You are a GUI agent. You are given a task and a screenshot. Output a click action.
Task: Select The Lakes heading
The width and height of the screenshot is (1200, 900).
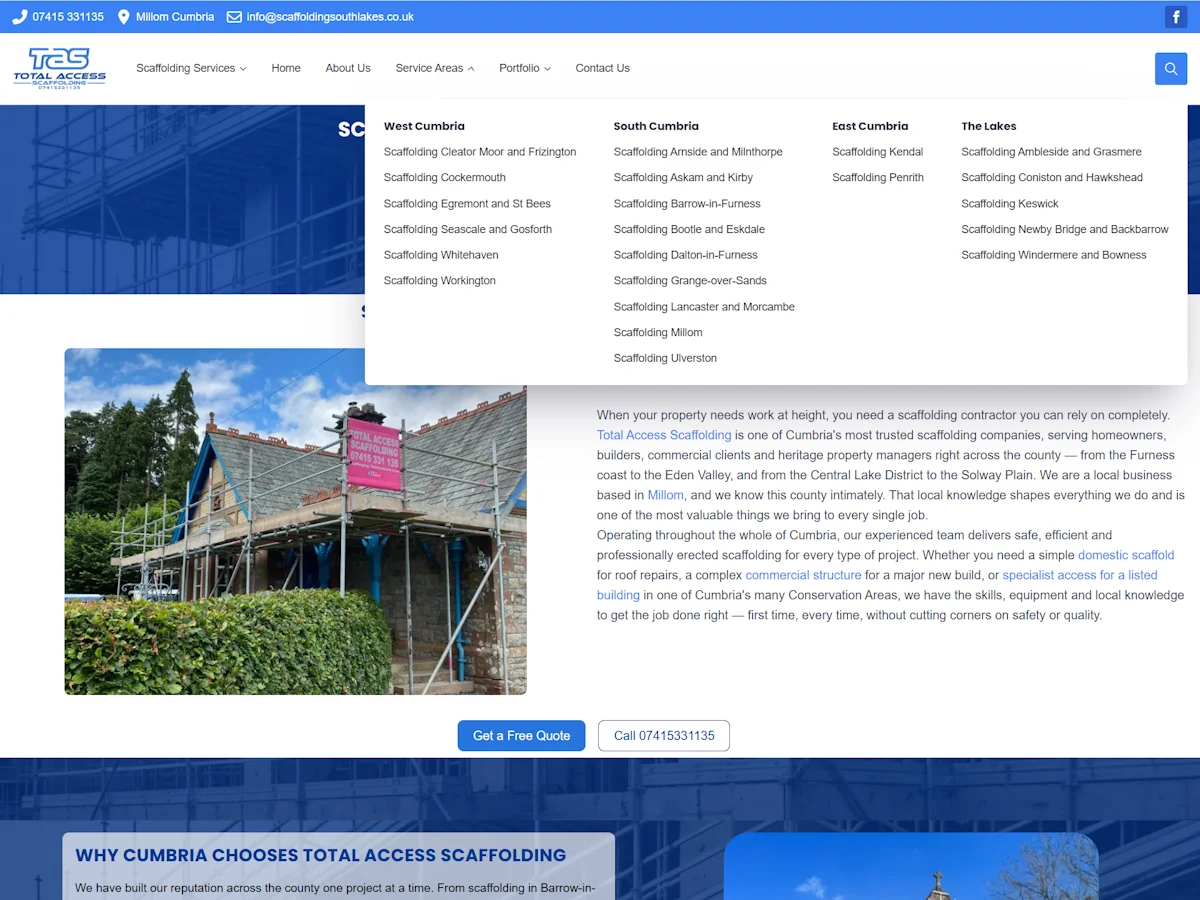[x=988, y=126]
